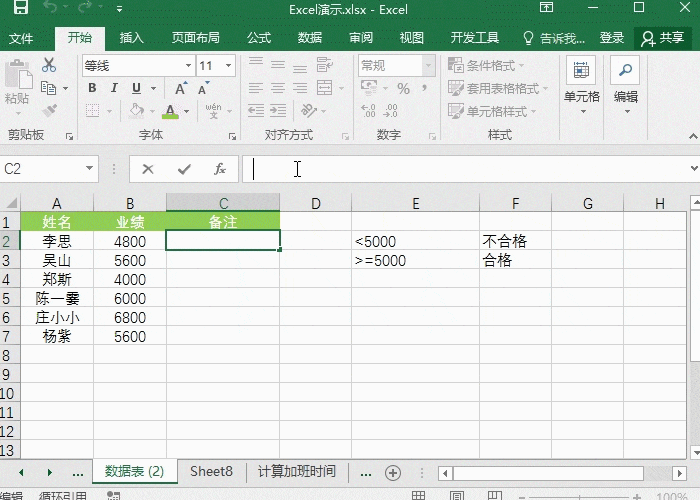The image size is (700, 500).
Task: Collapse the ribbon with the chevron
Action: click(x=693, y=136)
